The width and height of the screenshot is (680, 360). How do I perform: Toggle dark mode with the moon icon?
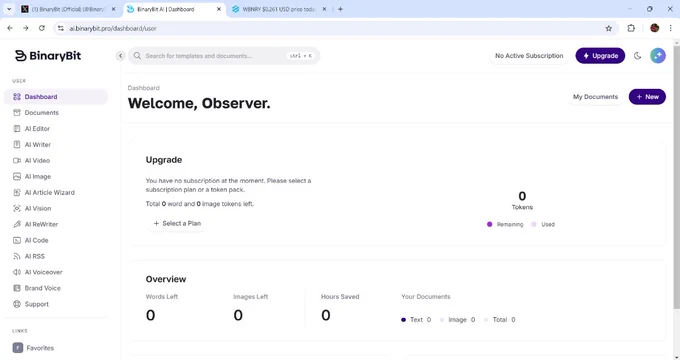[x=638, y=56]
